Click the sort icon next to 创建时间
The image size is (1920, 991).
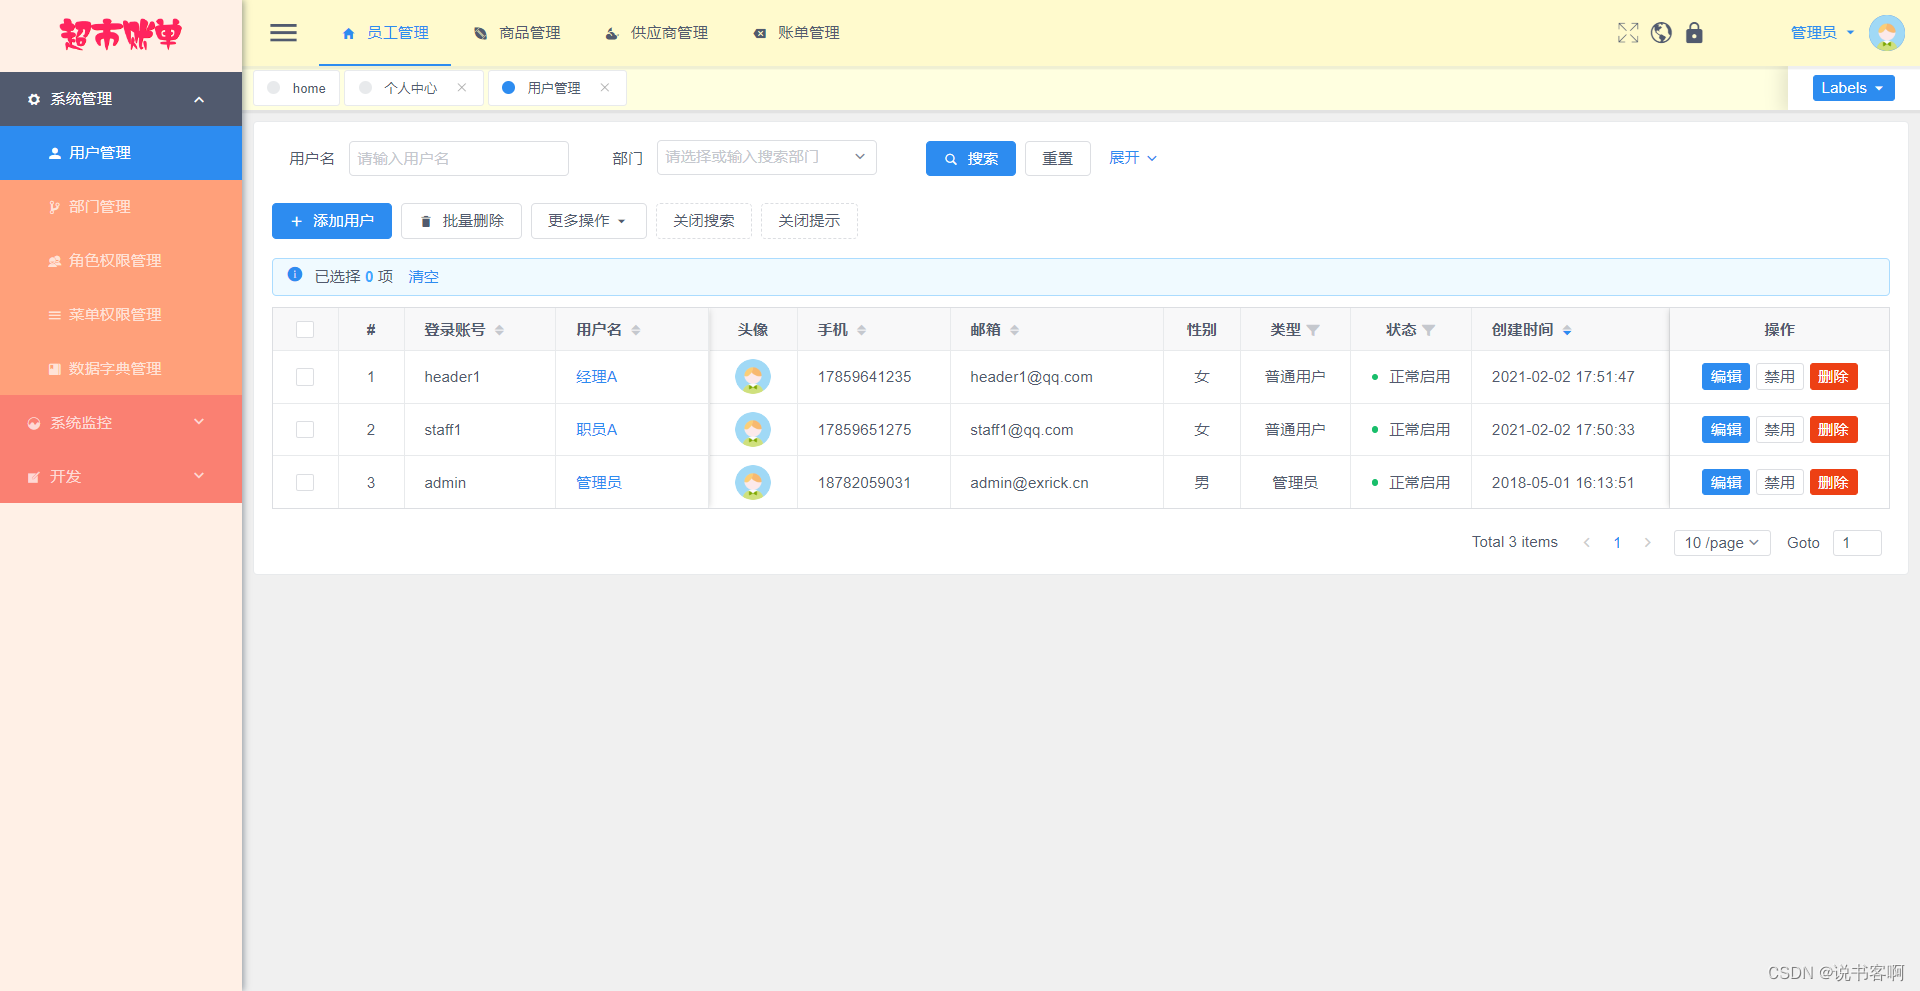1567,330
